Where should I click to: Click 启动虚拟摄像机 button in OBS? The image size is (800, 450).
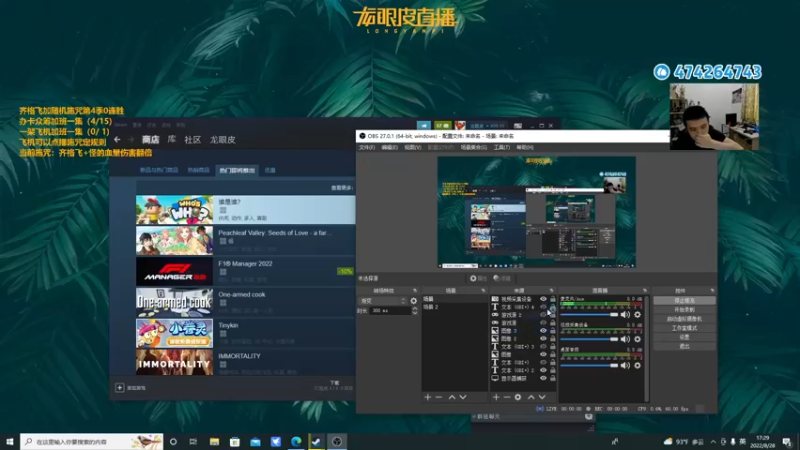pos(684,319)
